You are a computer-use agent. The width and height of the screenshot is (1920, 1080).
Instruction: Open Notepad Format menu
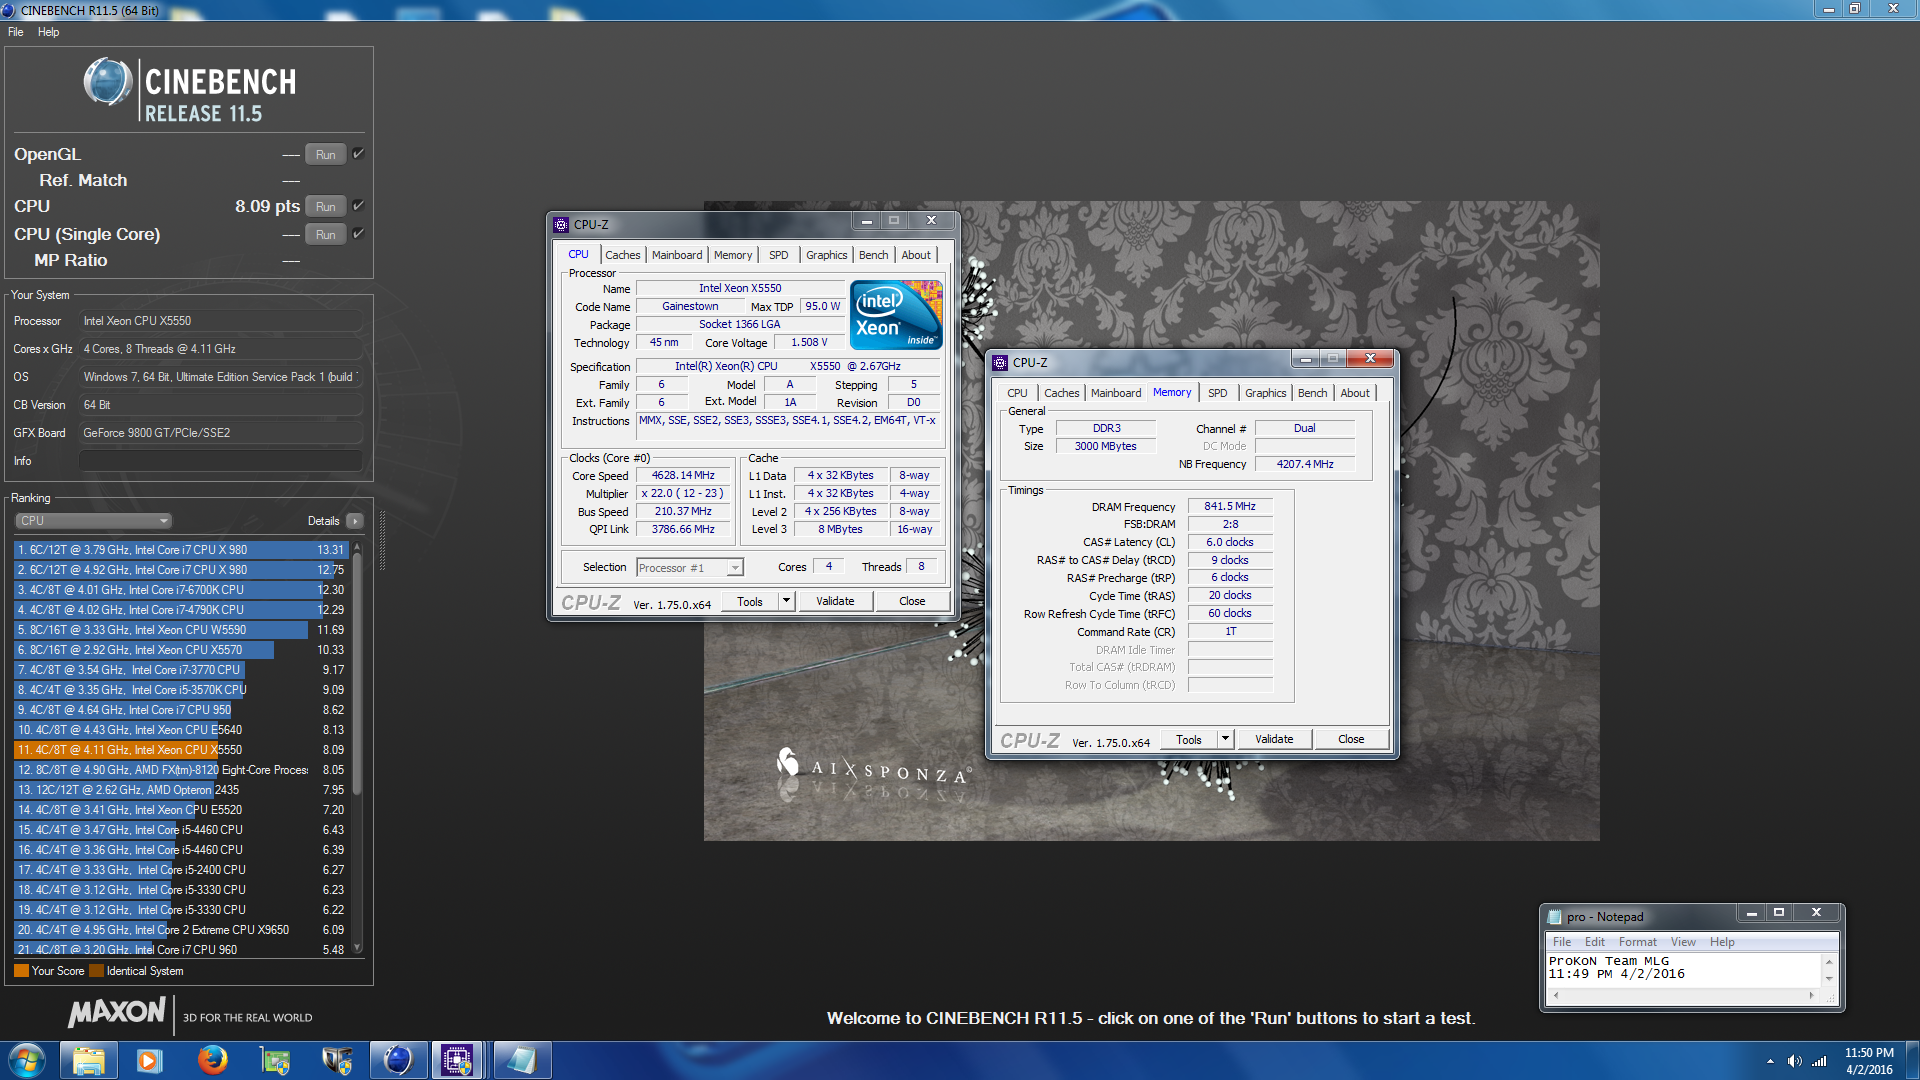(x=1637, y=942)
